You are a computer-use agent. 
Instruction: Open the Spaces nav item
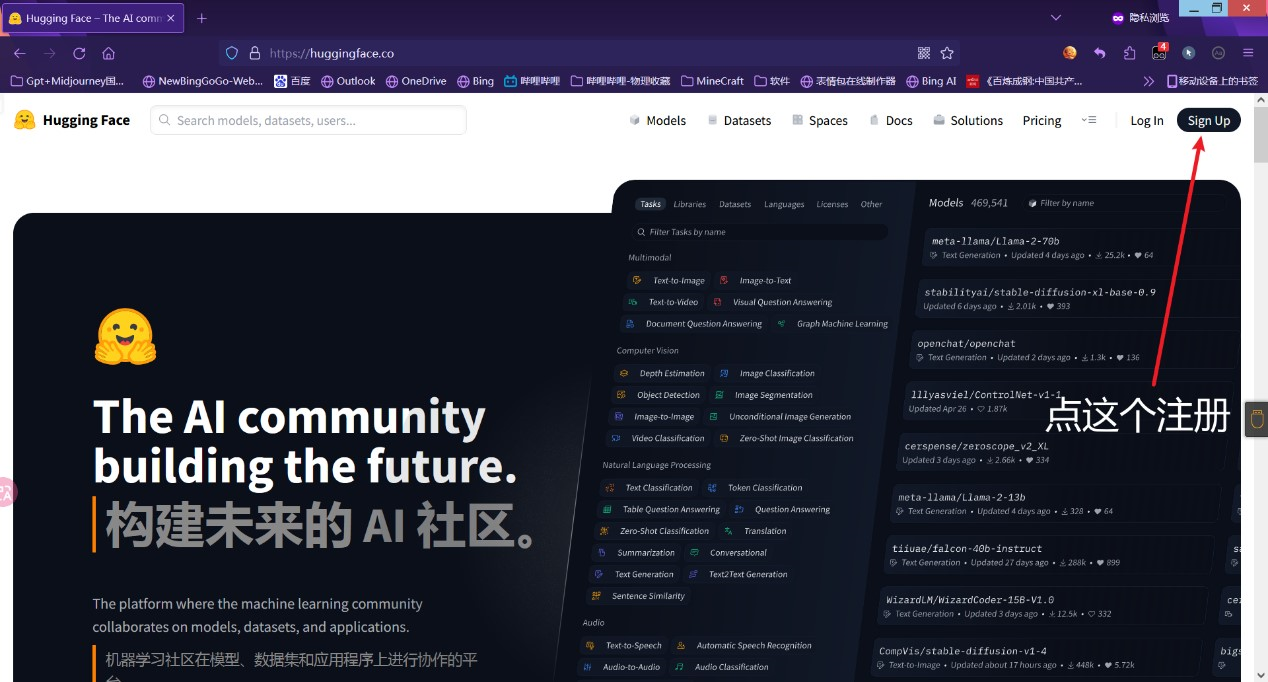(x=820, y=120)
